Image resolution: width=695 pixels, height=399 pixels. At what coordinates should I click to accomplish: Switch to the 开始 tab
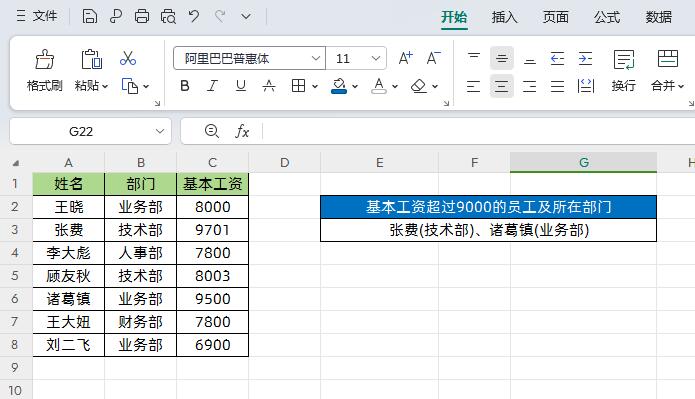[454, 17]
